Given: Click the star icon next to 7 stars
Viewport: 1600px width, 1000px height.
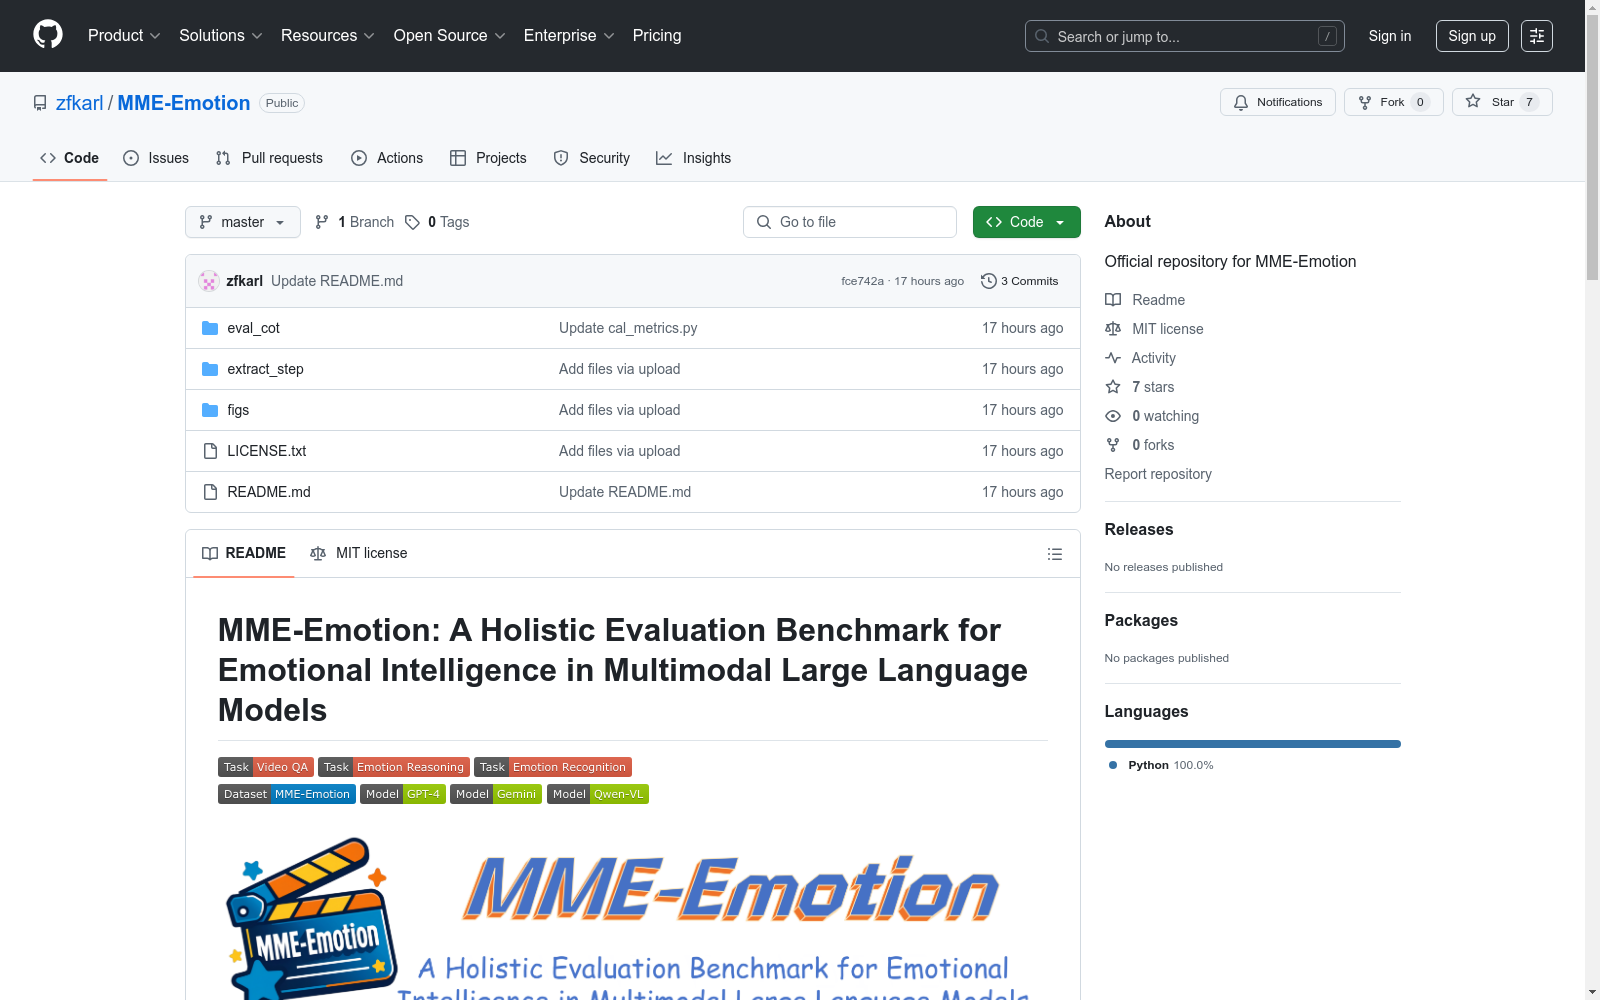Looking at the screenshot, I should (1113, 387).
